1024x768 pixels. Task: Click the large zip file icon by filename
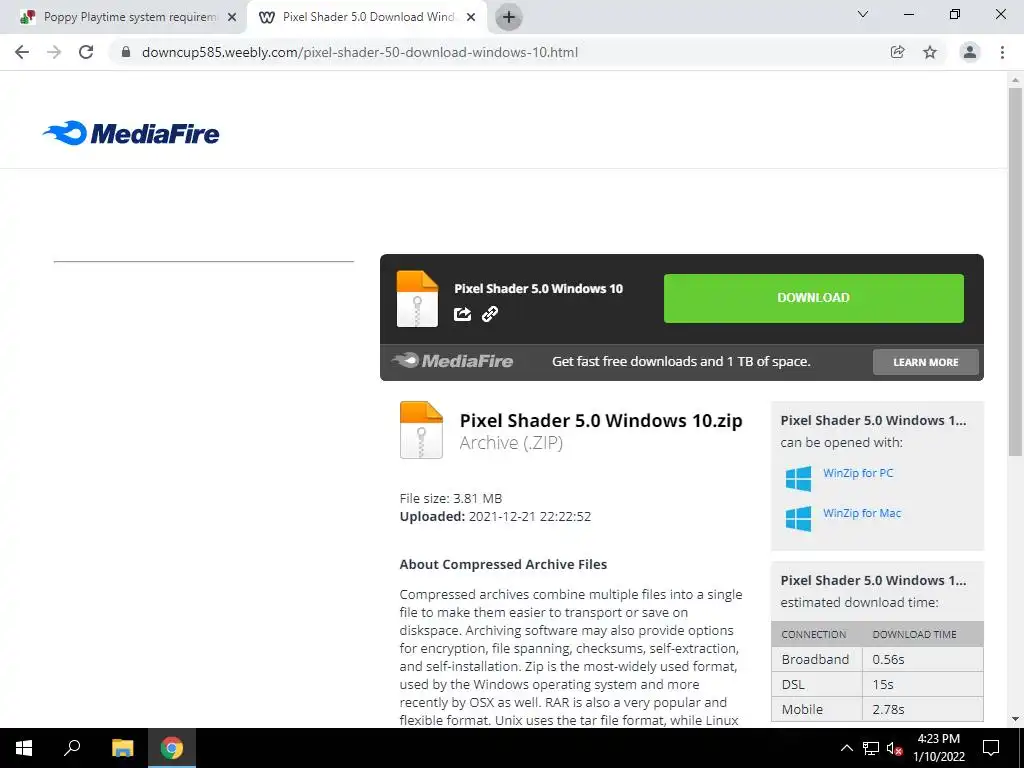click(x=421, y=430)
